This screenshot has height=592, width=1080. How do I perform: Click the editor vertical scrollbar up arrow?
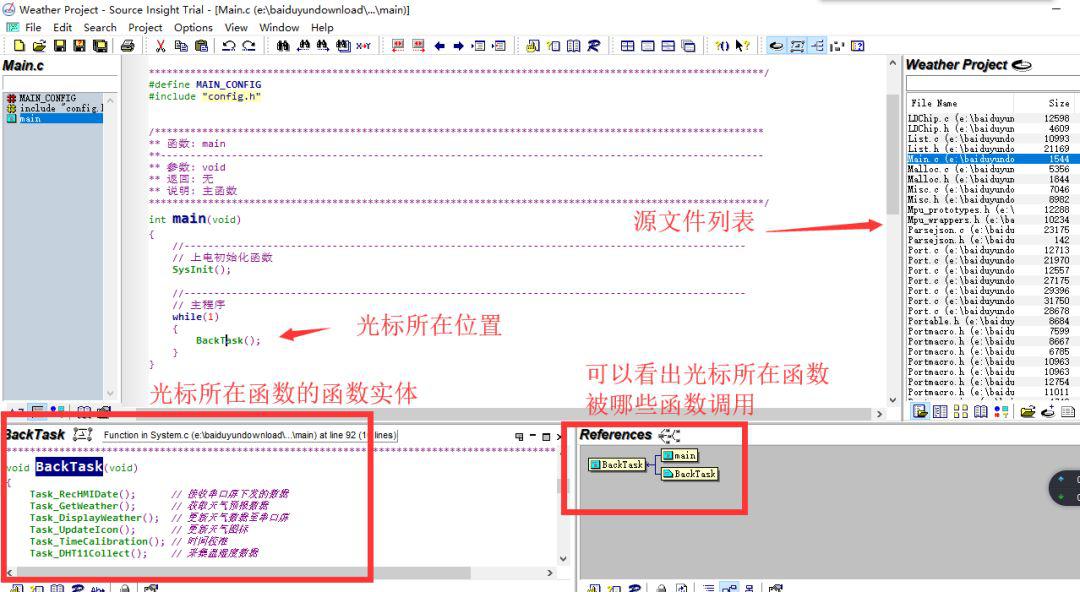point(893,63)
